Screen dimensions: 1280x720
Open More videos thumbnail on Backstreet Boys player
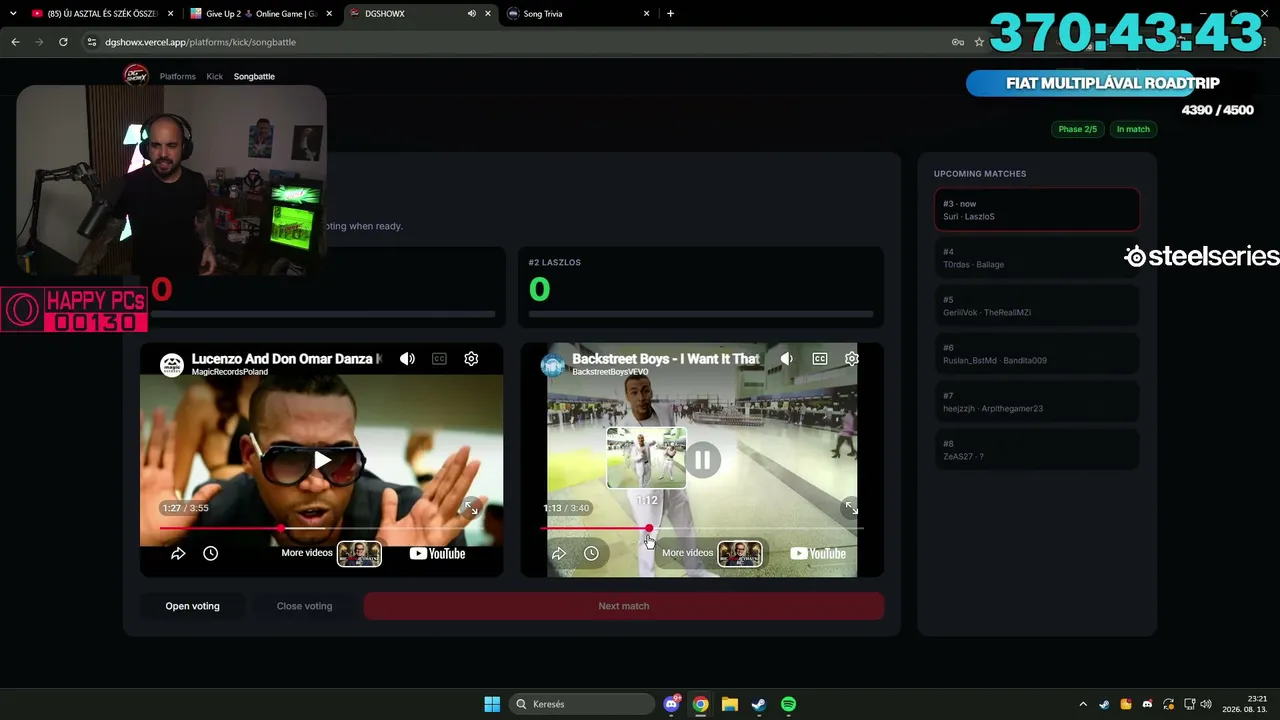[x=740, y=553]
